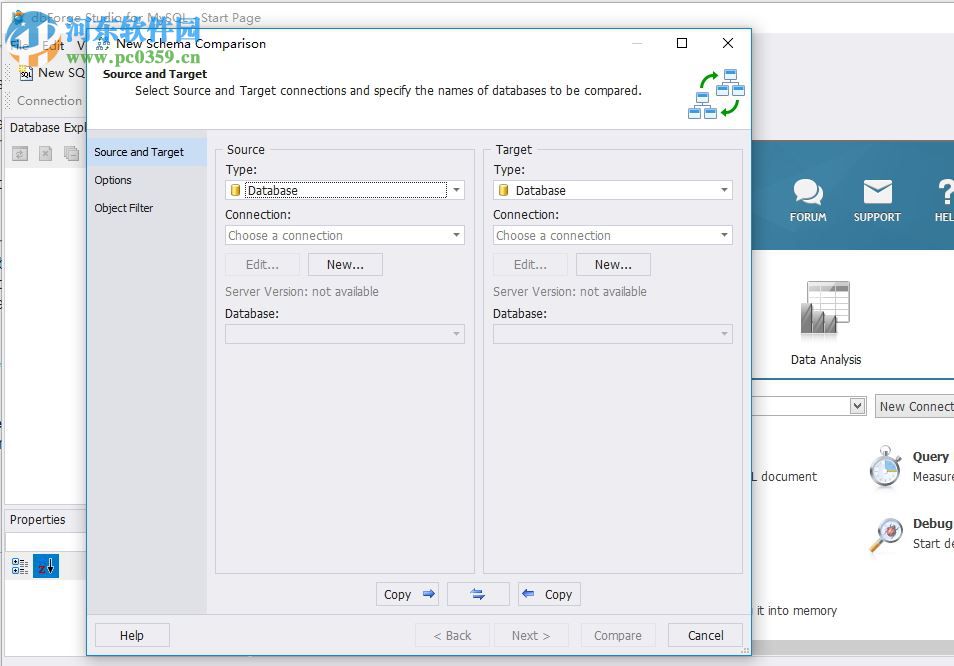Open the Target Type dropdown

coord(724,190)
